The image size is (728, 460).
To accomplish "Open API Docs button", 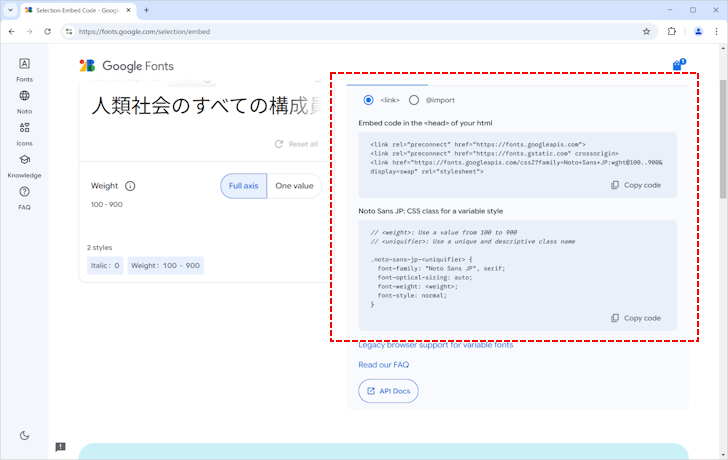I will pyautogui.click(x=388, y=391).
